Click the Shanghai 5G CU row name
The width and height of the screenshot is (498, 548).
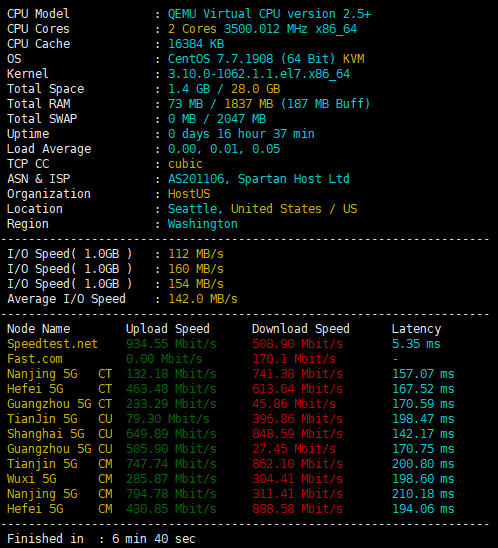pyautogui.click(x=59, y=434)
